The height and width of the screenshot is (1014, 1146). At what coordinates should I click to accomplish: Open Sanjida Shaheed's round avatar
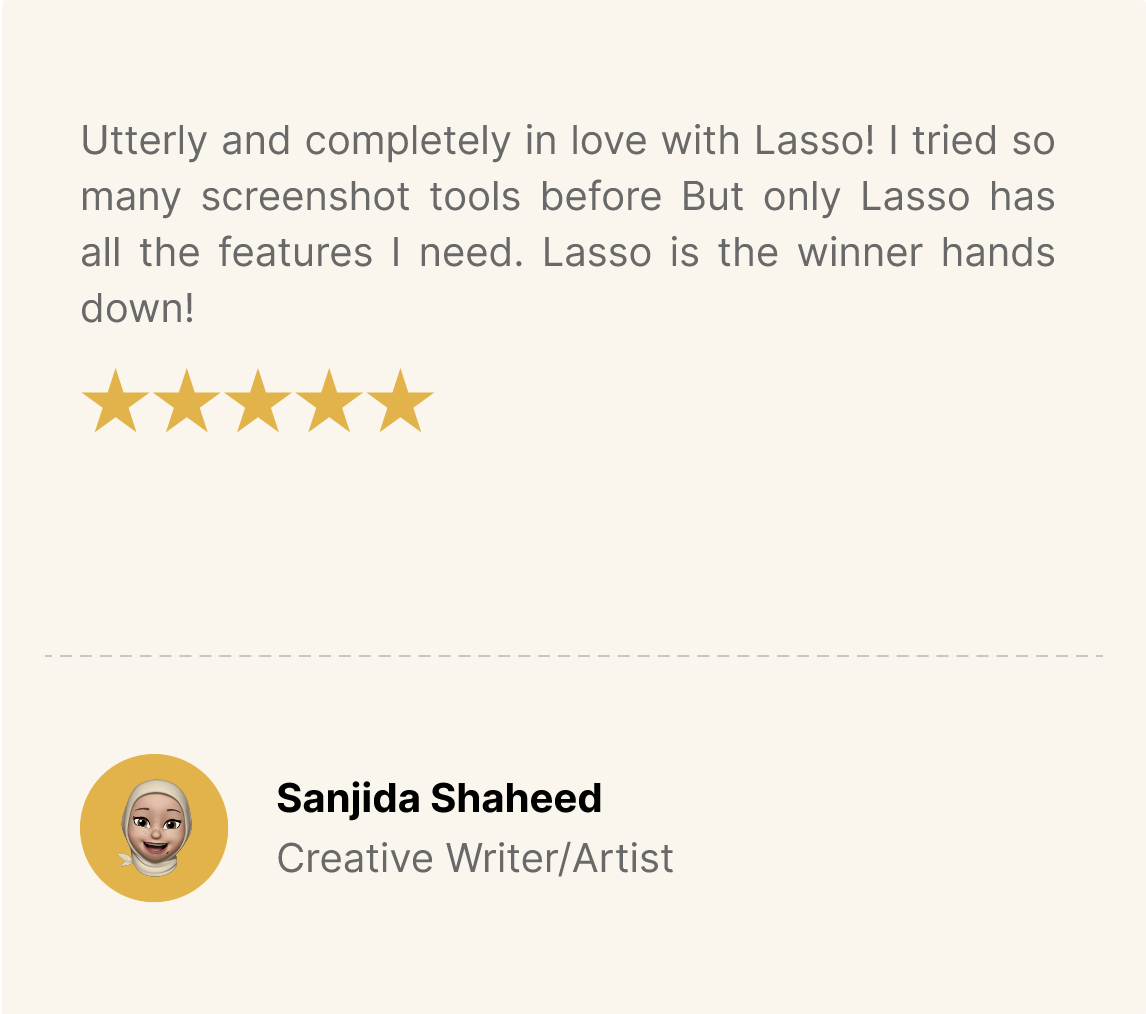[x=154, y=828]
